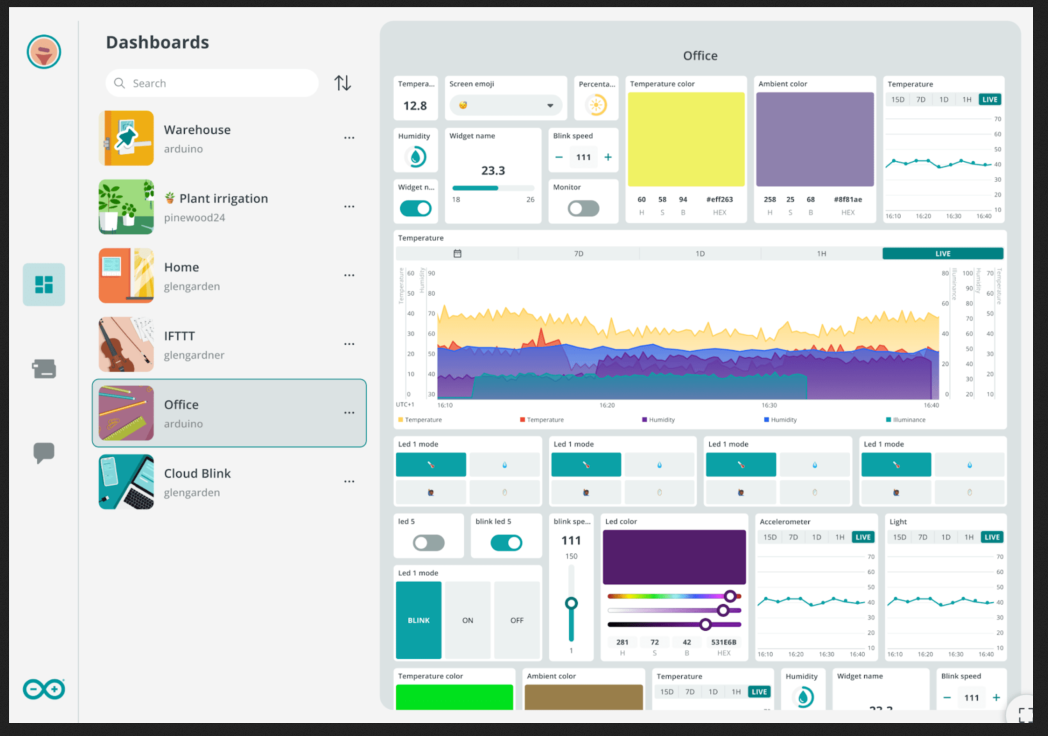Click the Widget name 23.3 progress bar
1048x736 pixels.
tap(493, 188)
